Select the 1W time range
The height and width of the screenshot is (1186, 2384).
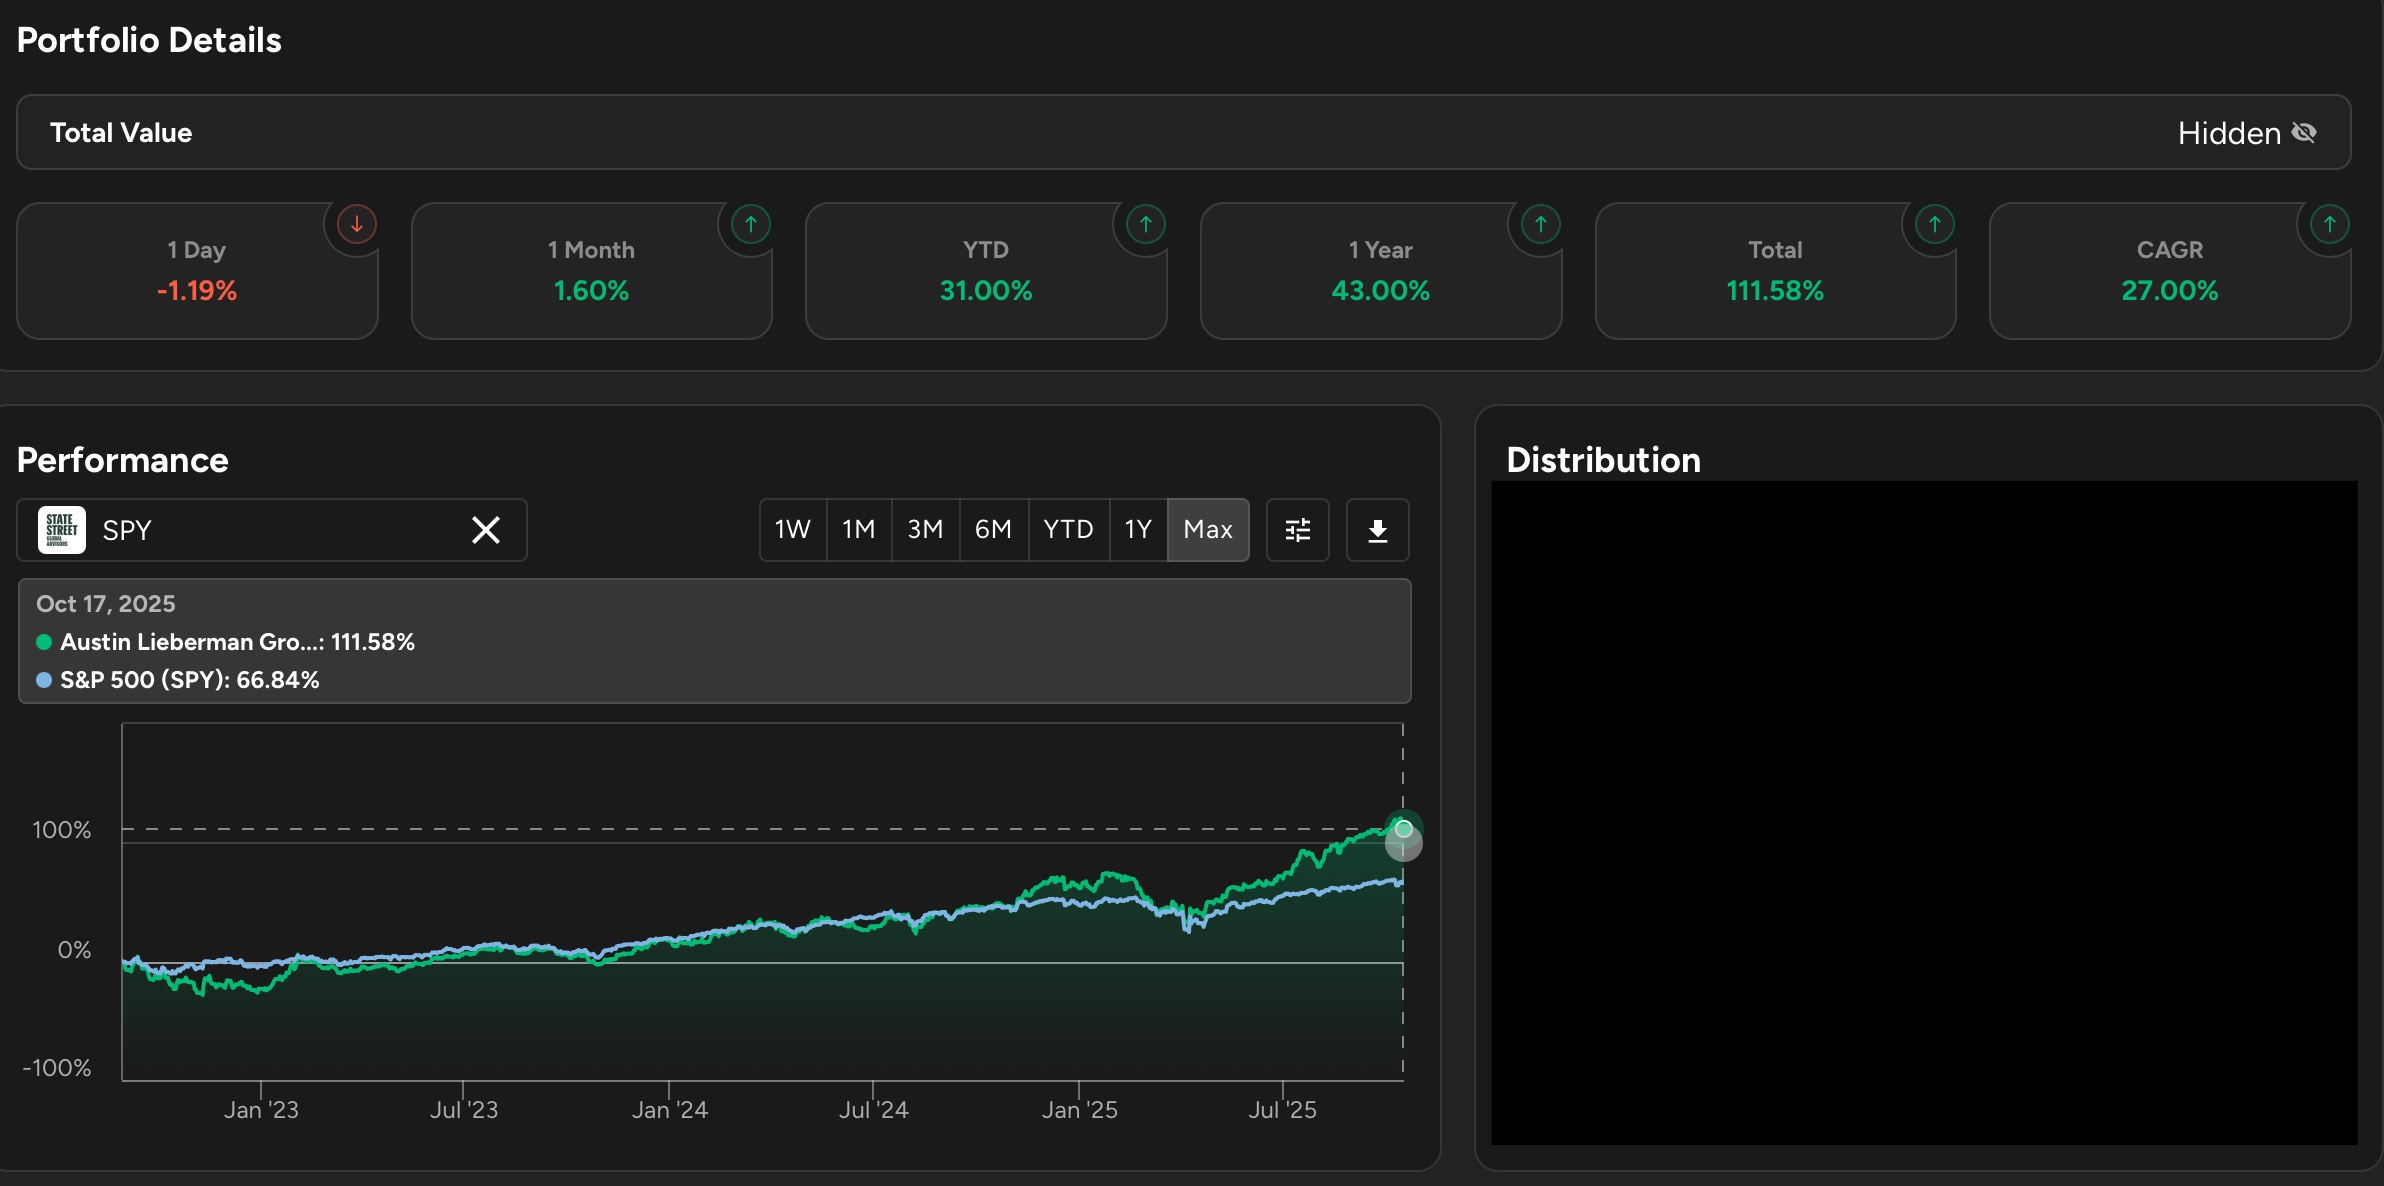click(x=793, y=530)
